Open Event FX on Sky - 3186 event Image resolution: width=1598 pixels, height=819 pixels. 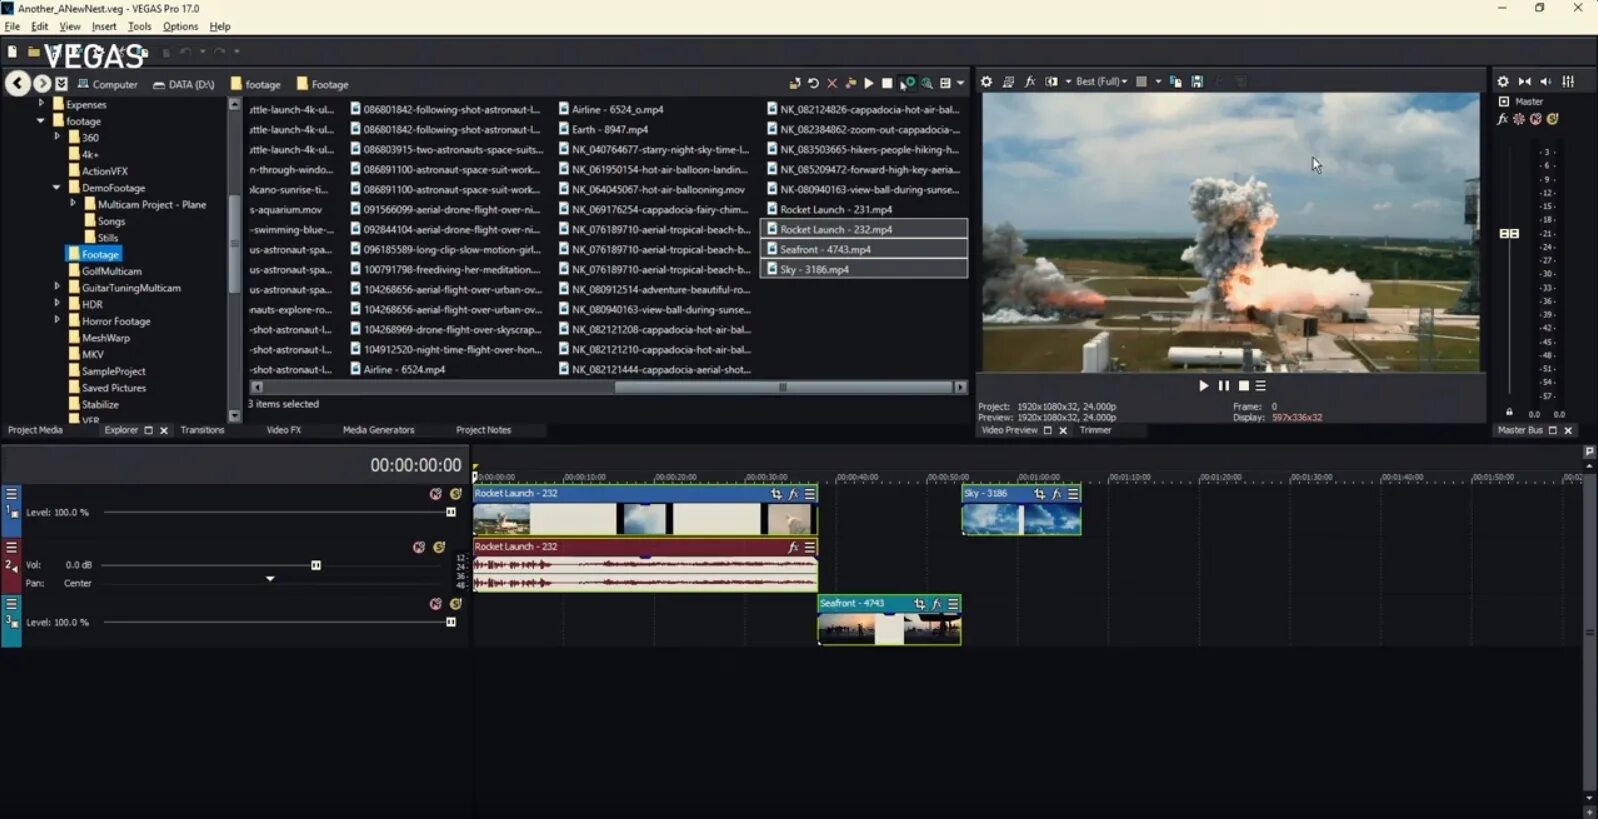(1056, 494)
